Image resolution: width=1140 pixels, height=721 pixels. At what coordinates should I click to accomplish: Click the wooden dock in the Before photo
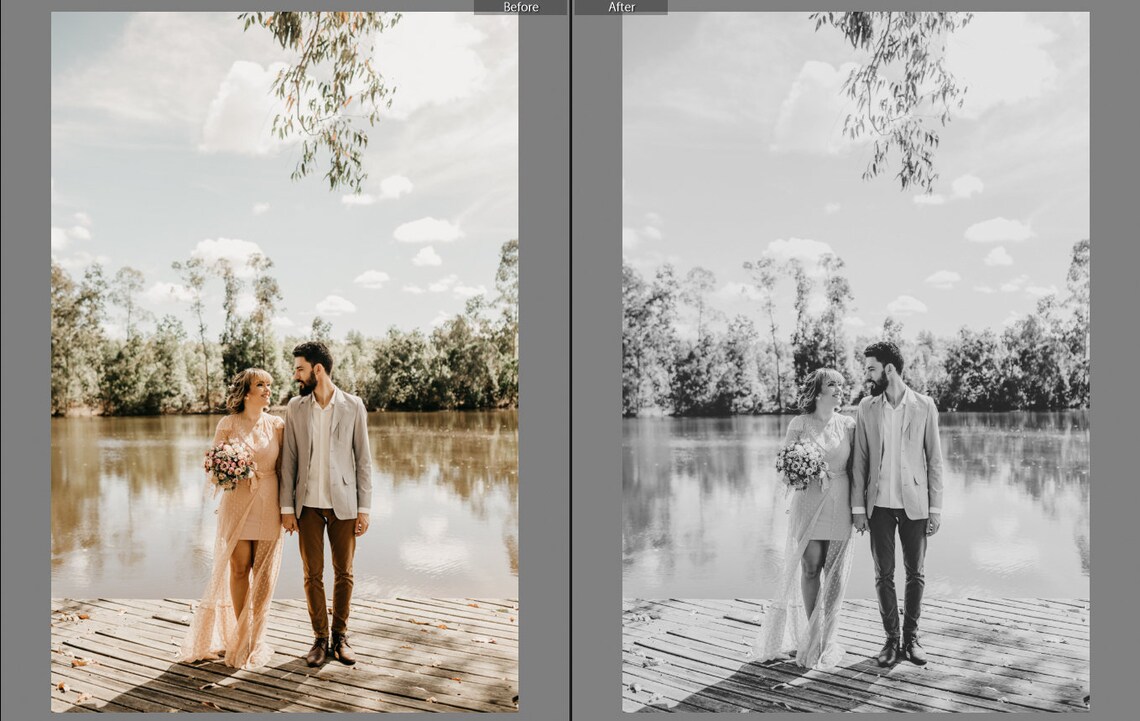click(x=150, y=660)
